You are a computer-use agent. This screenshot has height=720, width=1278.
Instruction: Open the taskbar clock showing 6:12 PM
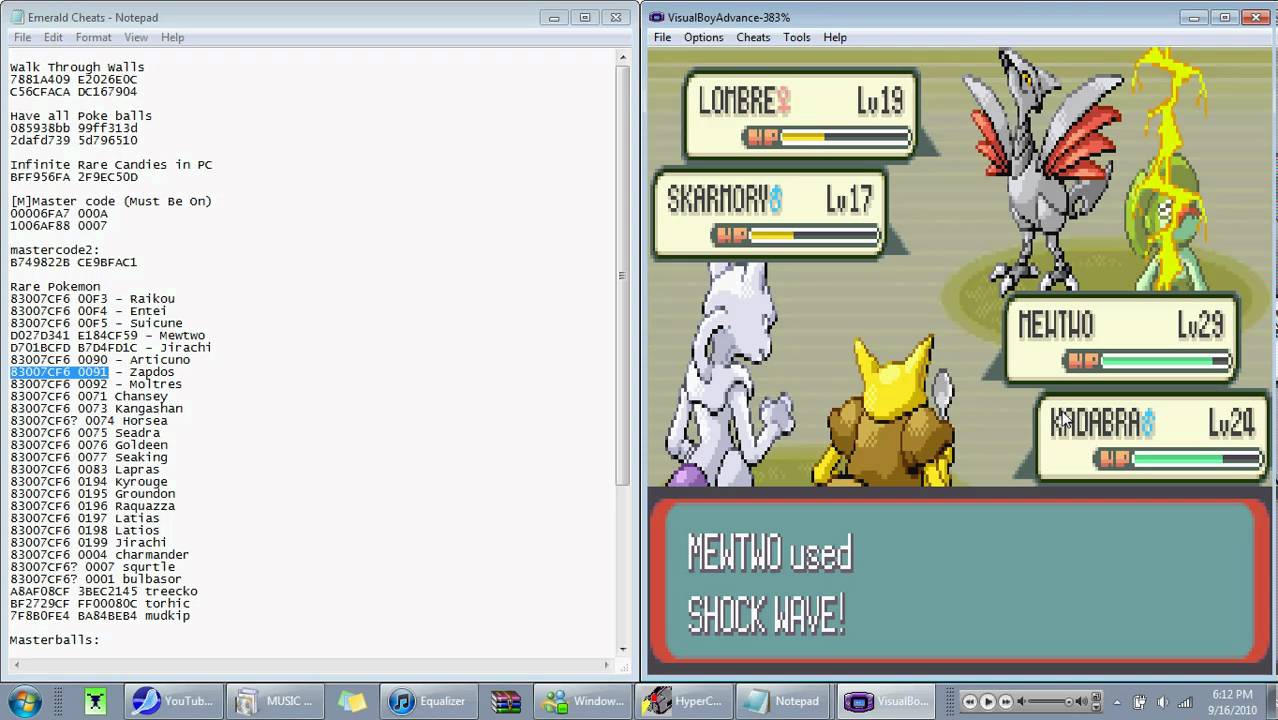click(x=1231, y=702)
